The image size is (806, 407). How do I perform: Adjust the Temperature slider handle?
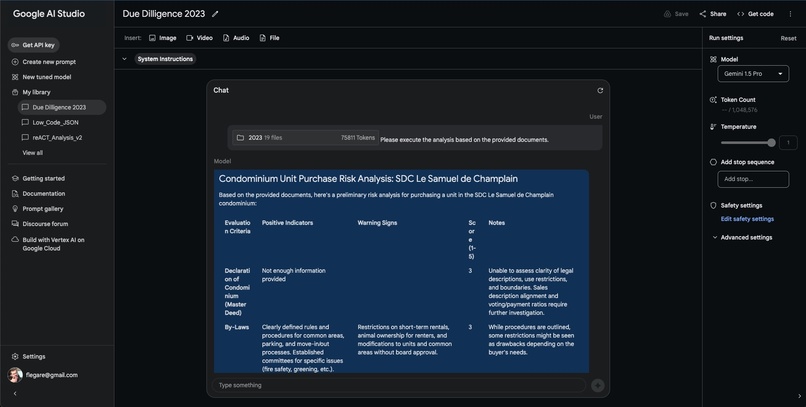[771, 143]
